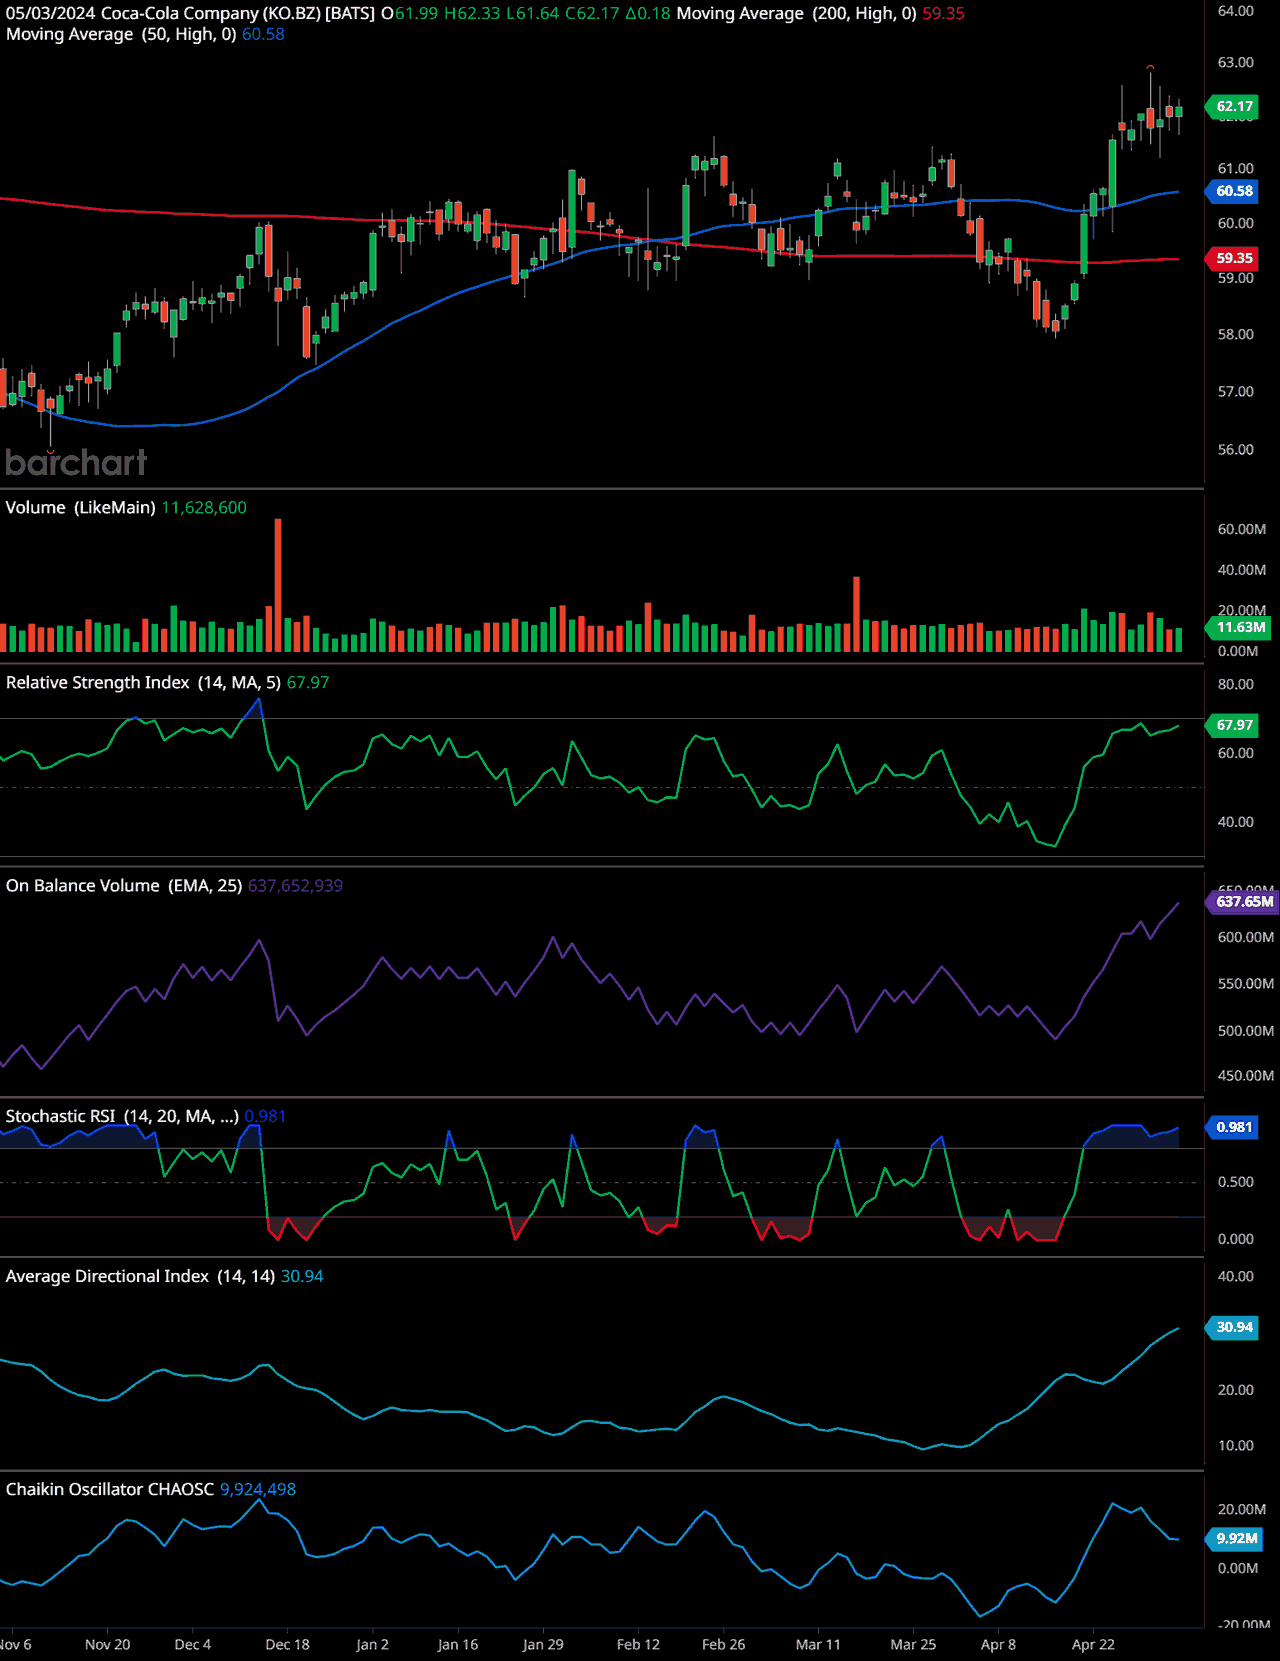Click the 637.65M OBV value tag
This screenshot has width=1280, height=1661.
point(1244,901)
